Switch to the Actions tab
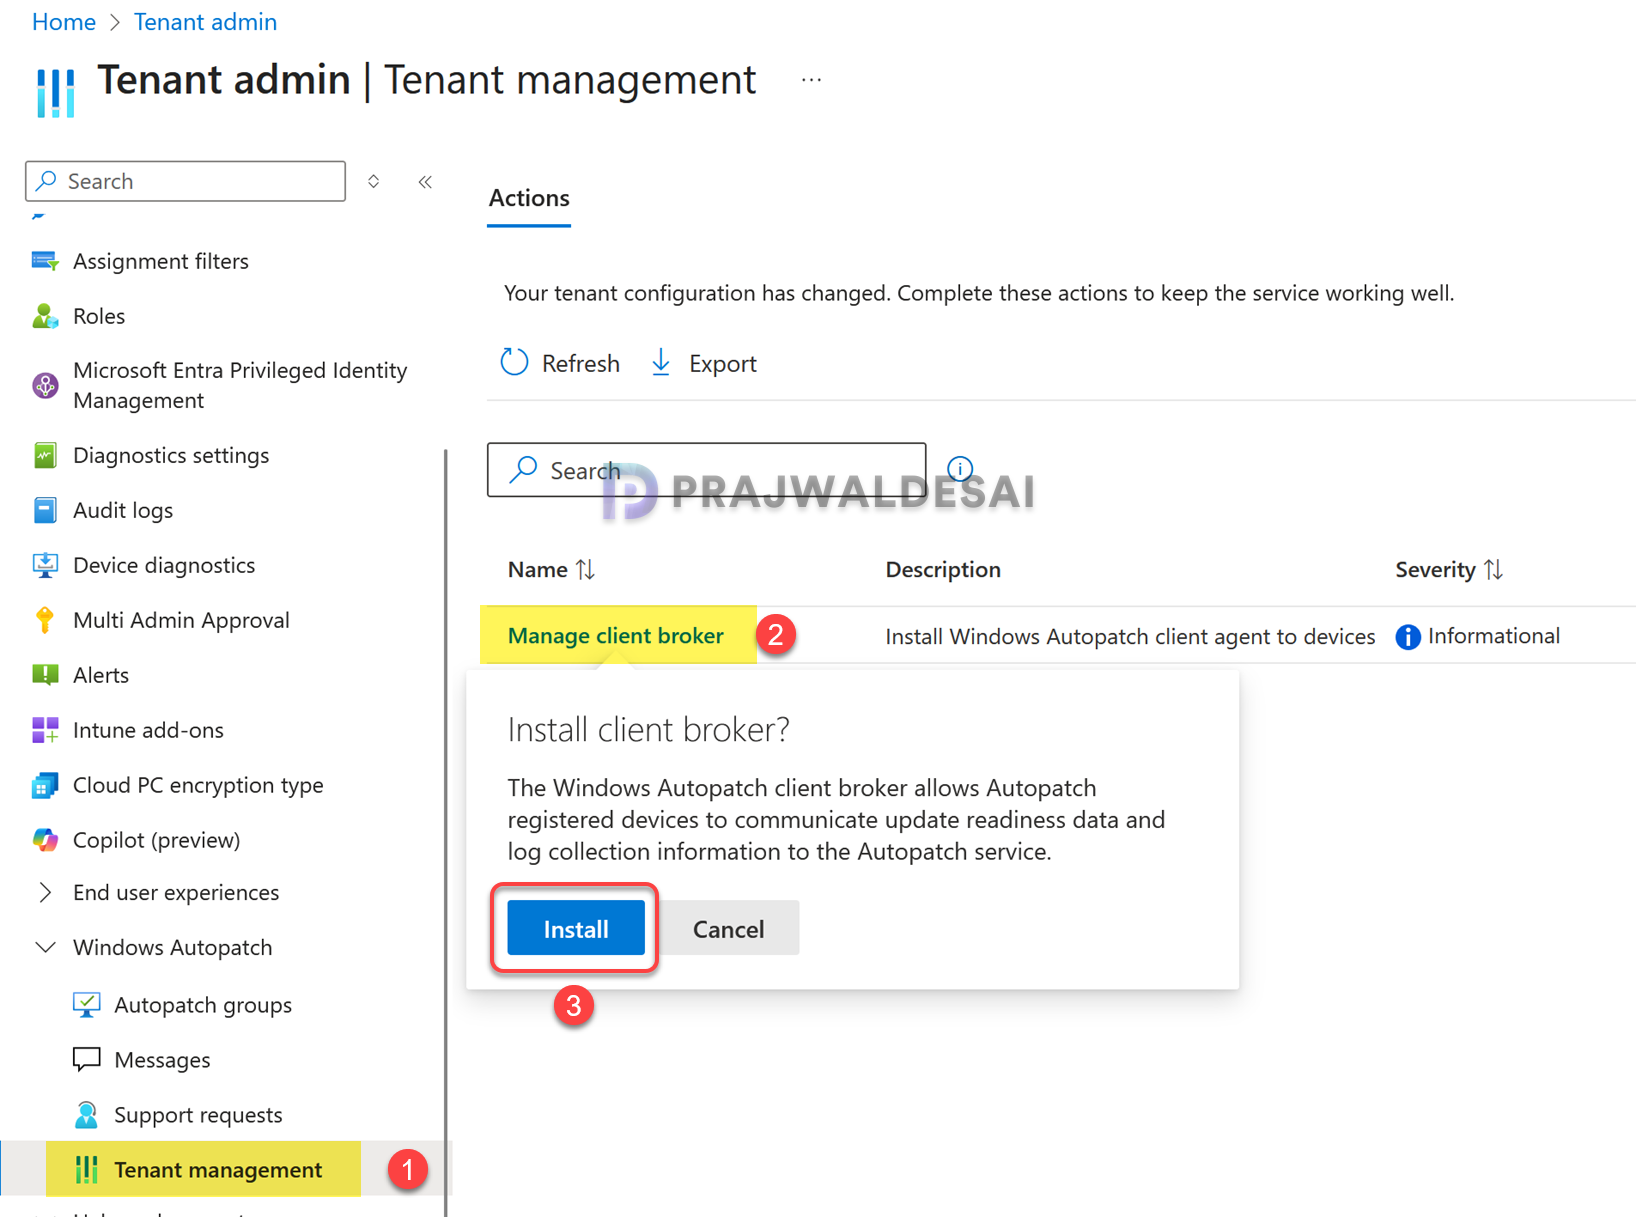This screenshot has width=1636, height=1217. [x=529, y=198]
